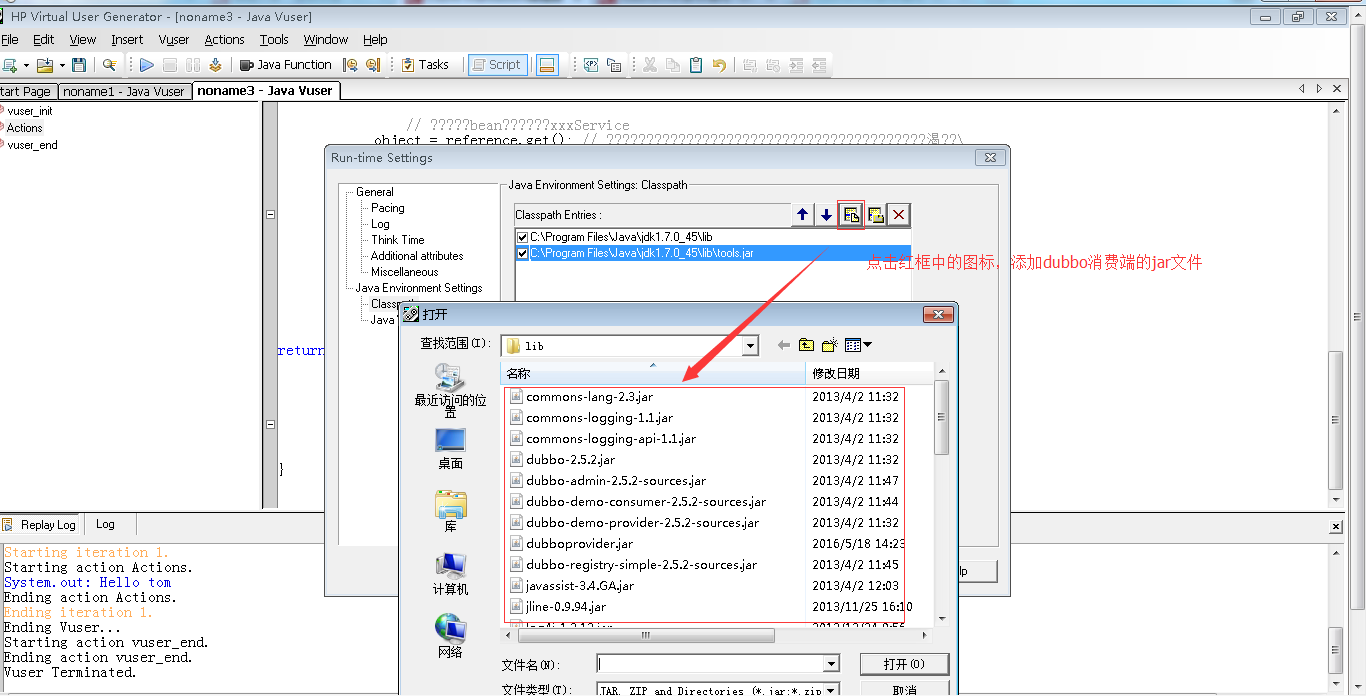The height and width of the screenshot is (696, 1366).
Task: Switch to noname1 - Java Vuser tab
Action: point(124,91)
